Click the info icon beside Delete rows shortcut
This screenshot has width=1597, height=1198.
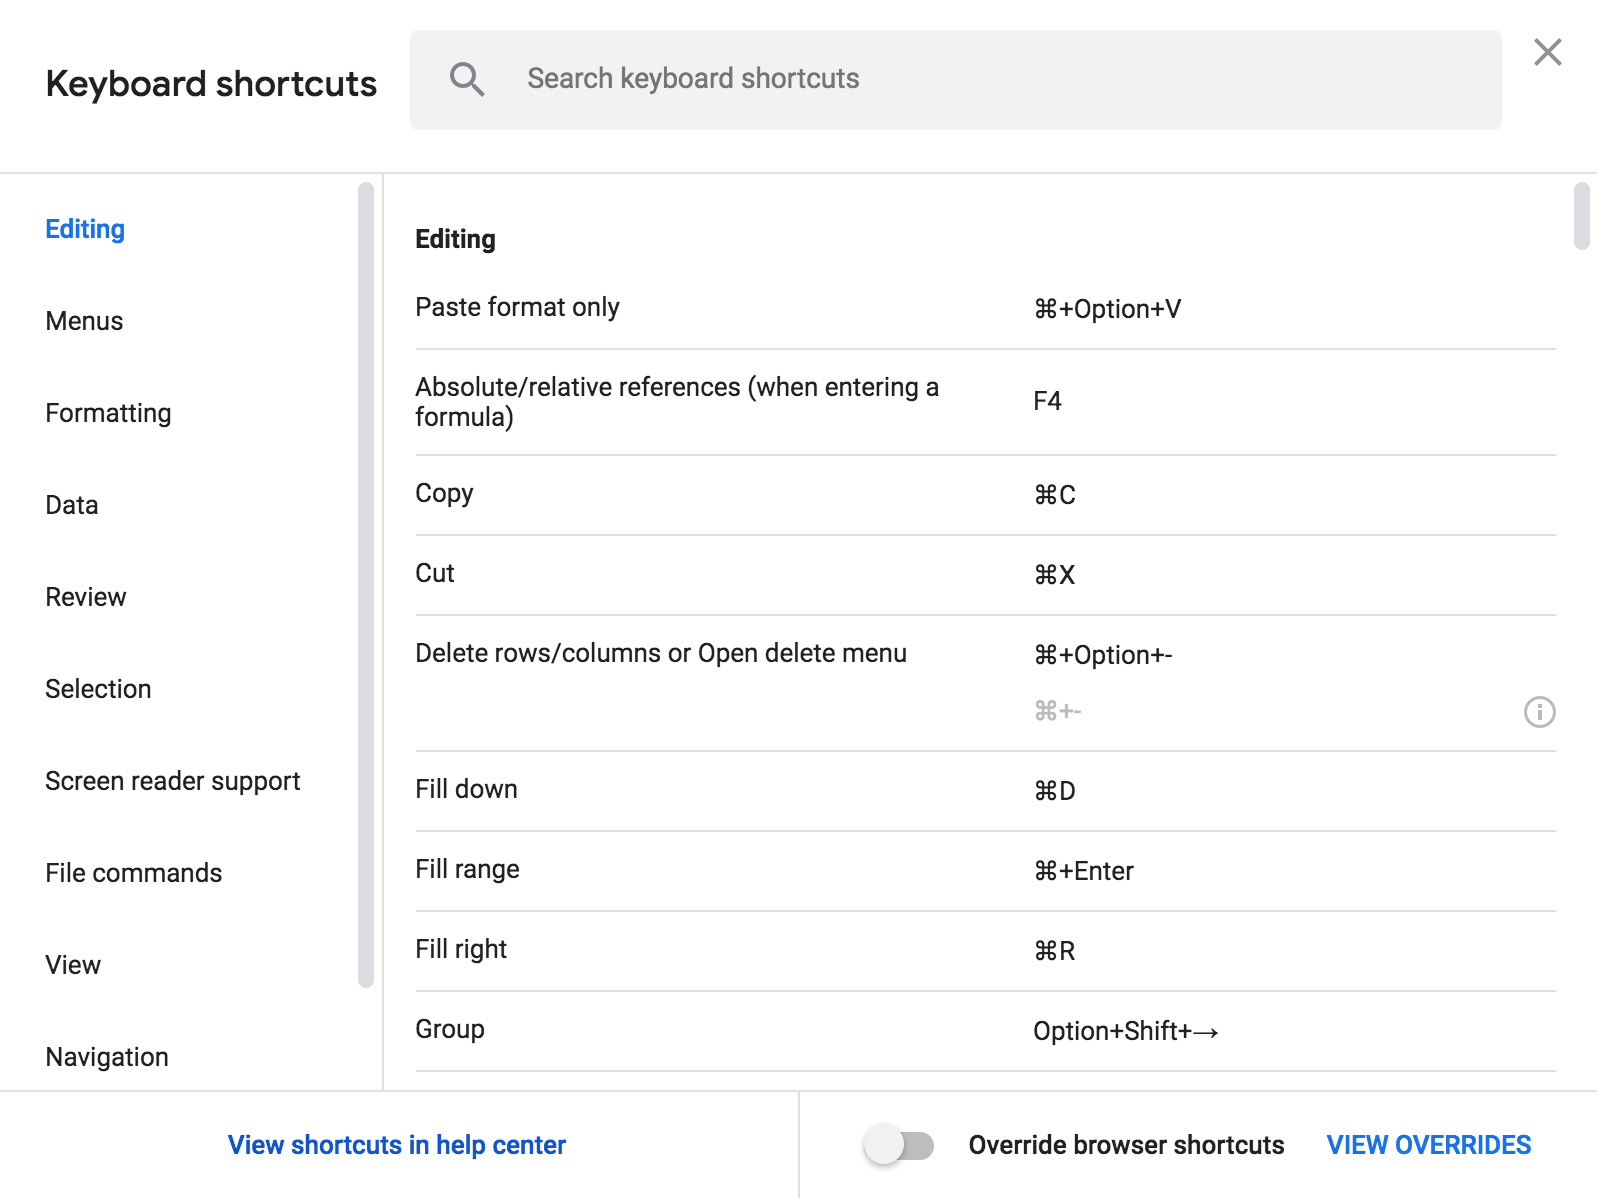click(x=1539, y=712)
